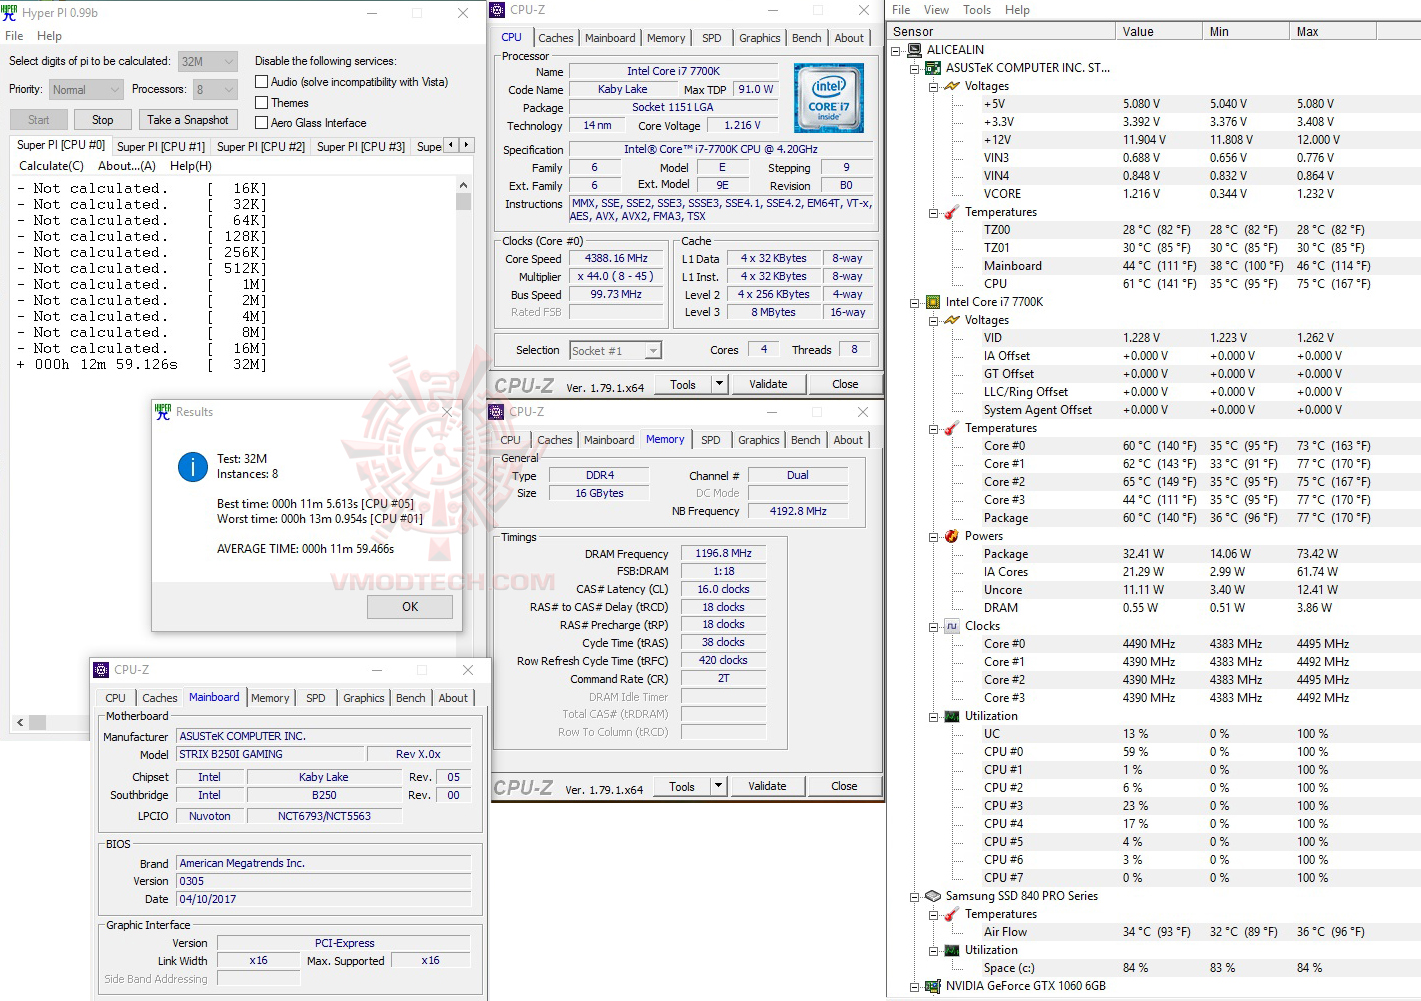
Task: Click the Max column header in HWMonitor
Action: 1333,32
